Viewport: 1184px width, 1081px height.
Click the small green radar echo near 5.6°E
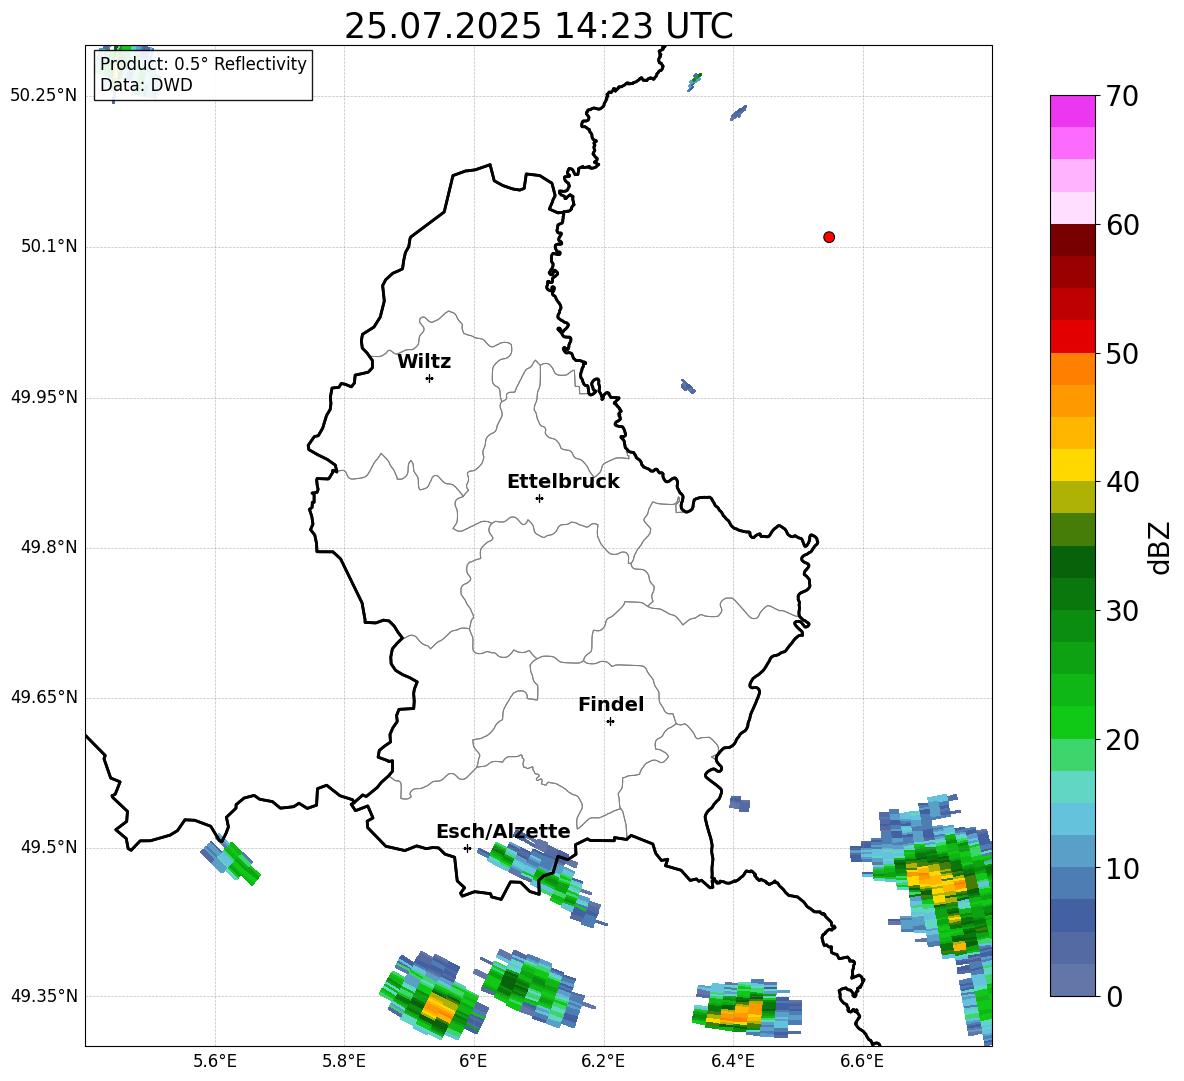click(231, 862)
